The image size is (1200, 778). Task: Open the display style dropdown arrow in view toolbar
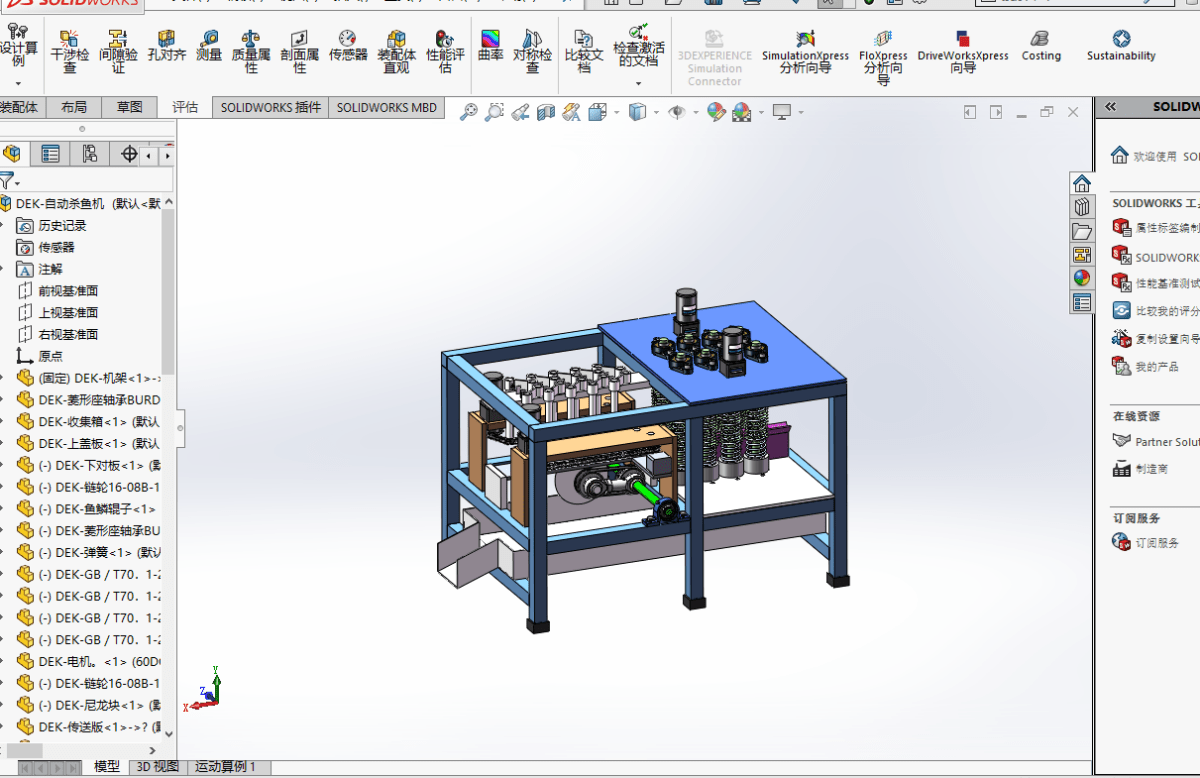656,113
